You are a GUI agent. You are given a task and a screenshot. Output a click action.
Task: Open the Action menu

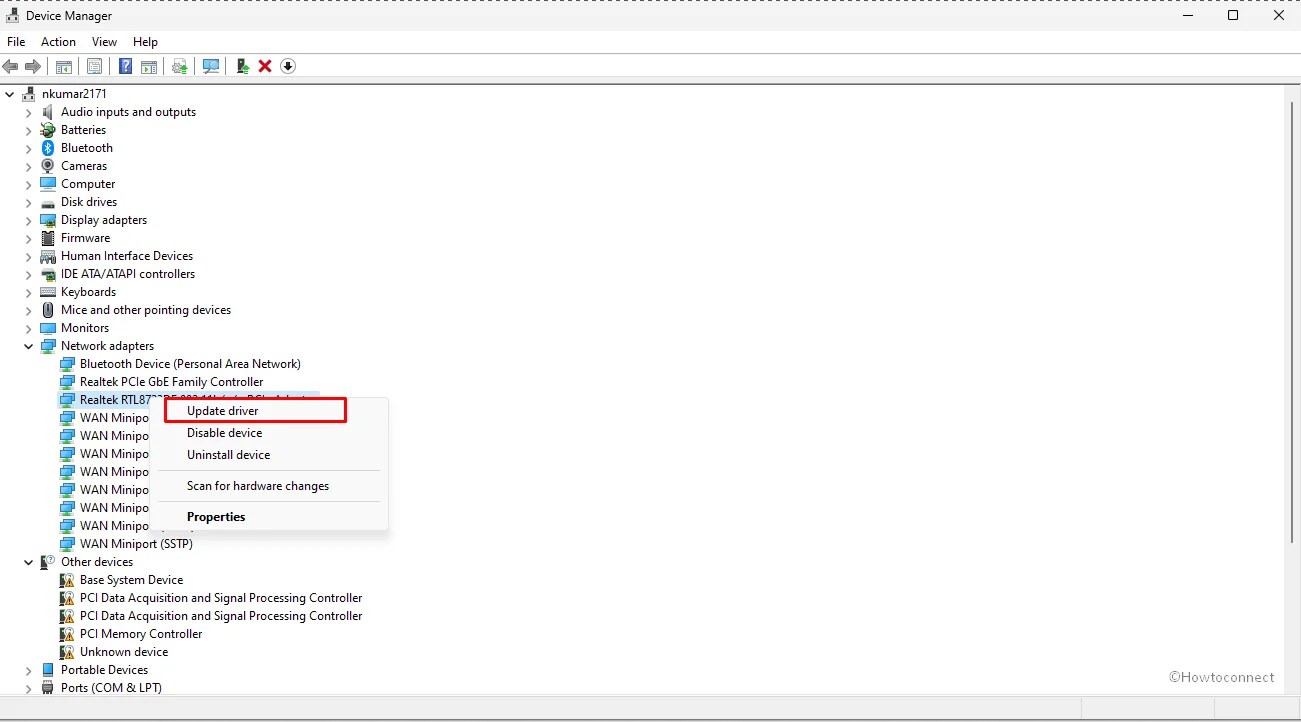(58, 42)
